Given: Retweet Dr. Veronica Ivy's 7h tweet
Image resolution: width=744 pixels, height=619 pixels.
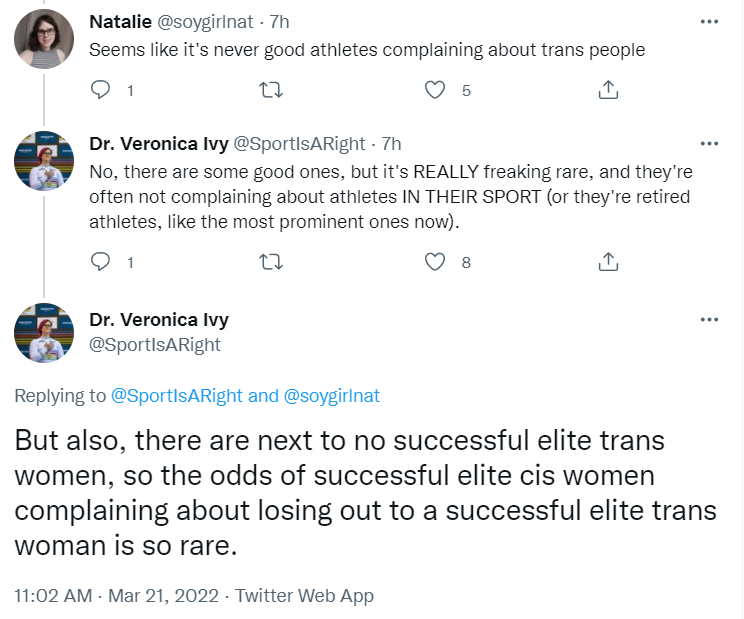Looking at the screenshot, I should (271, 262).
